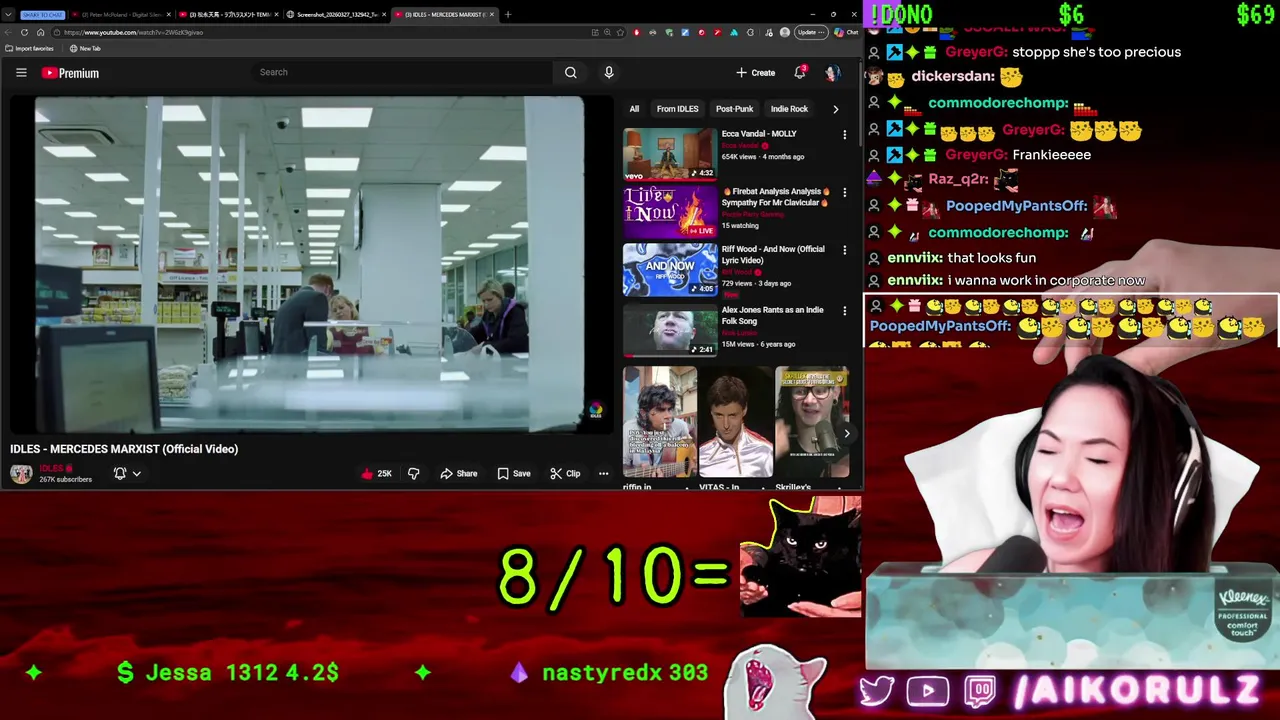Click Riff Wood And Now title
Image resolution: width=1280 pixels, height=720 pixels.
[773, 255]
